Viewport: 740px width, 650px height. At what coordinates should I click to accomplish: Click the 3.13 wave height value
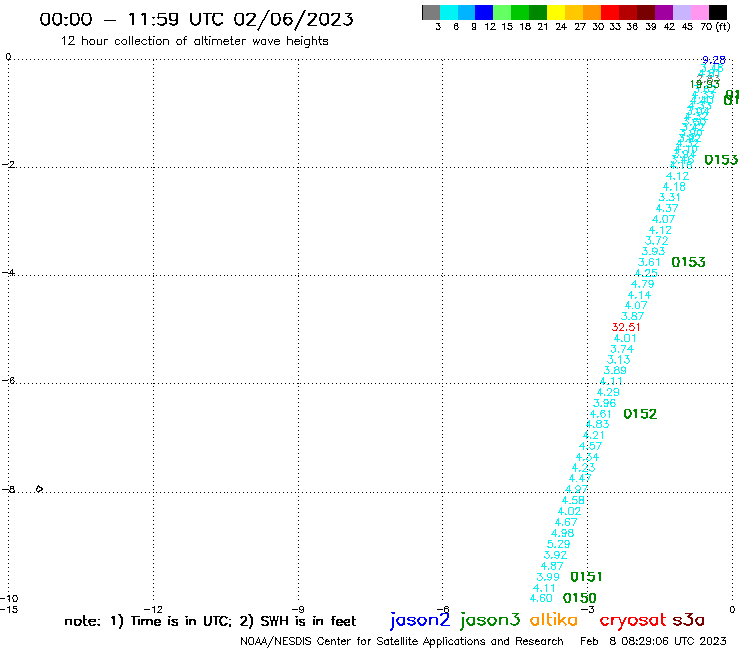pyautogui.click(x=618, y=360)
